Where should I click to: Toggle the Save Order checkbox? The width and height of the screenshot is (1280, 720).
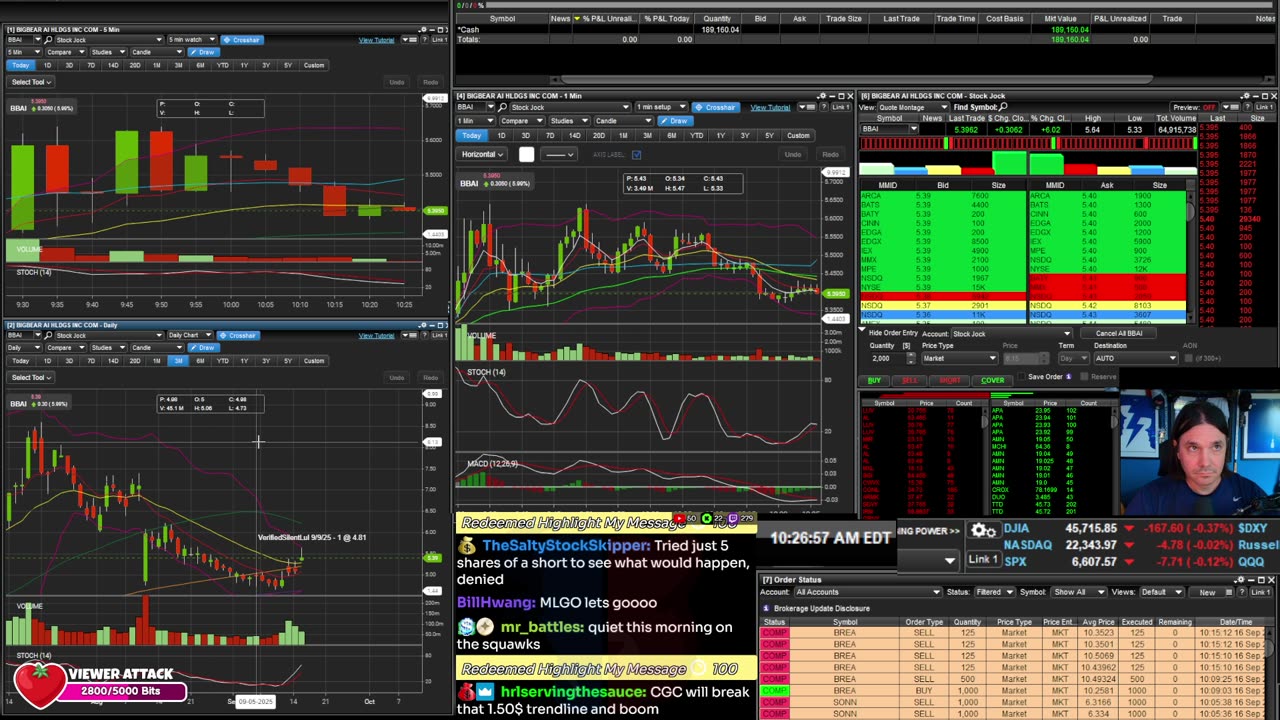pos(1022,377)
